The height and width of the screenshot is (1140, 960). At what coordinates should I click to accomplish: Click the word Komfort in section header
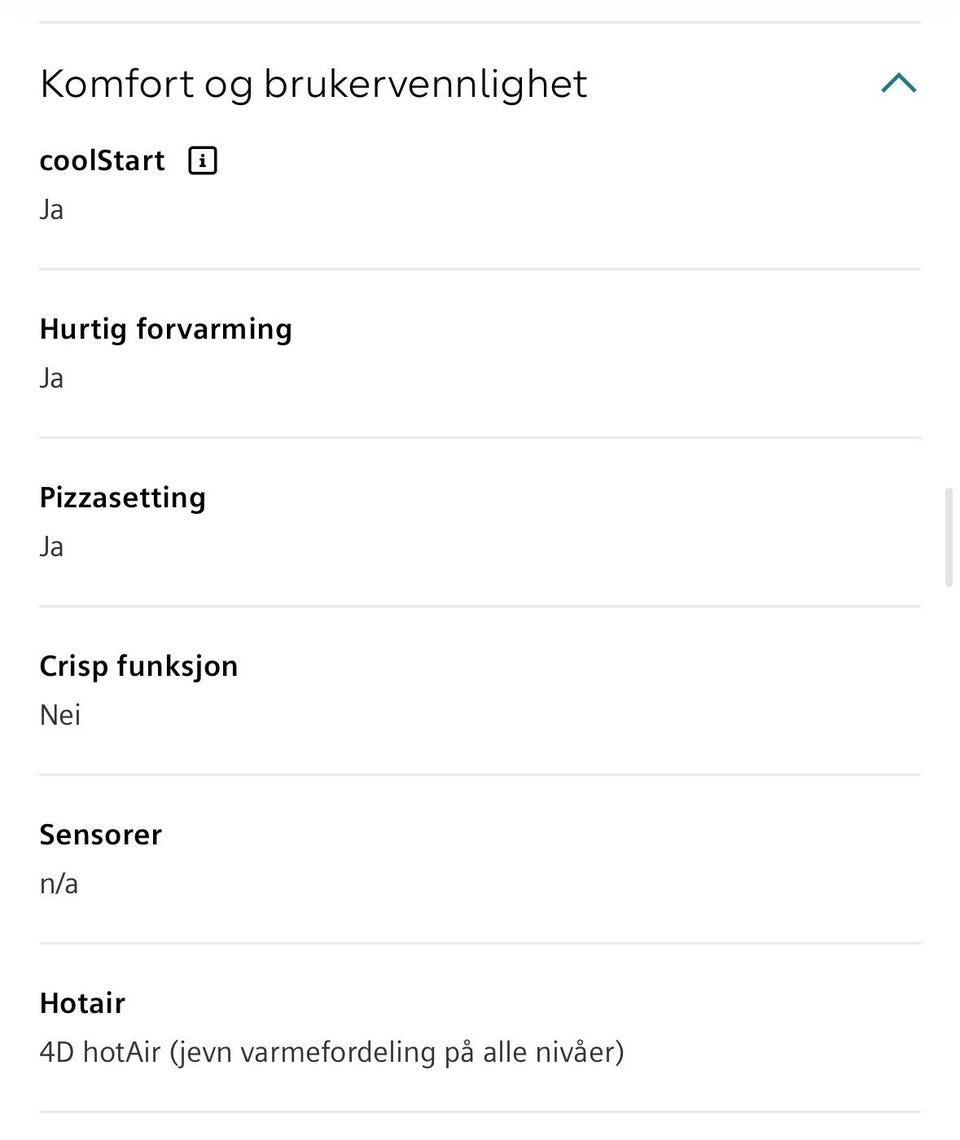point(117,84)
